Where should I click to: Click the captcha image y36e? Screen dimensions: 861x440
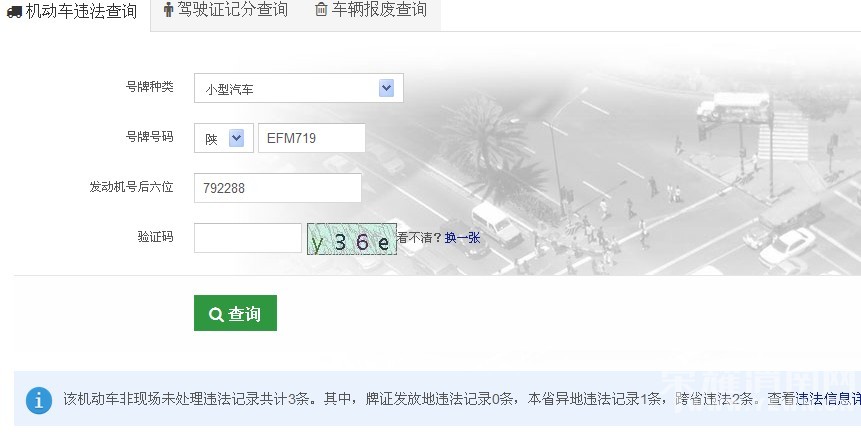pyautogui.click(x=352, y=239)
